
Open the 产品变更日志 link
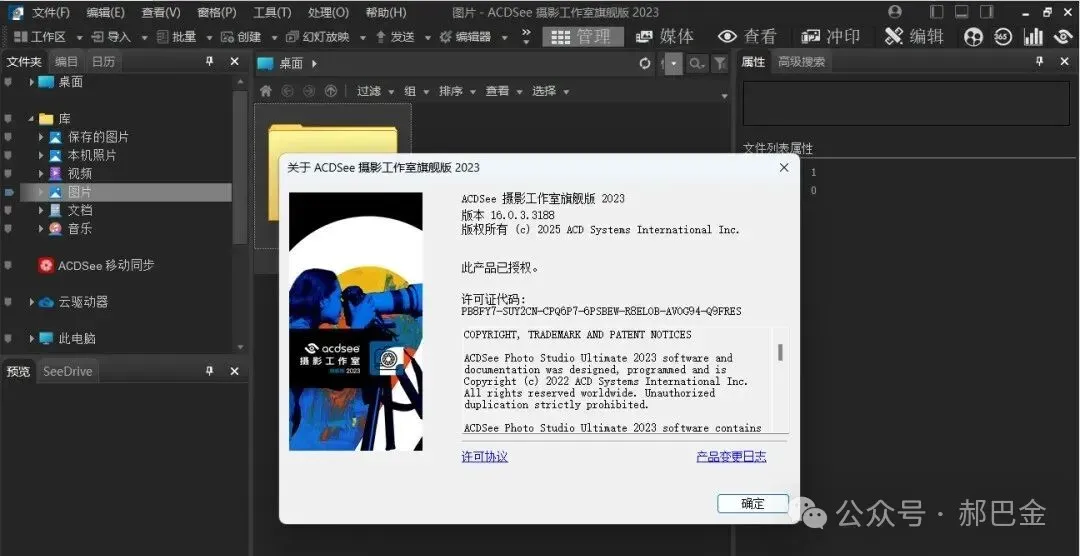[731, 456]
